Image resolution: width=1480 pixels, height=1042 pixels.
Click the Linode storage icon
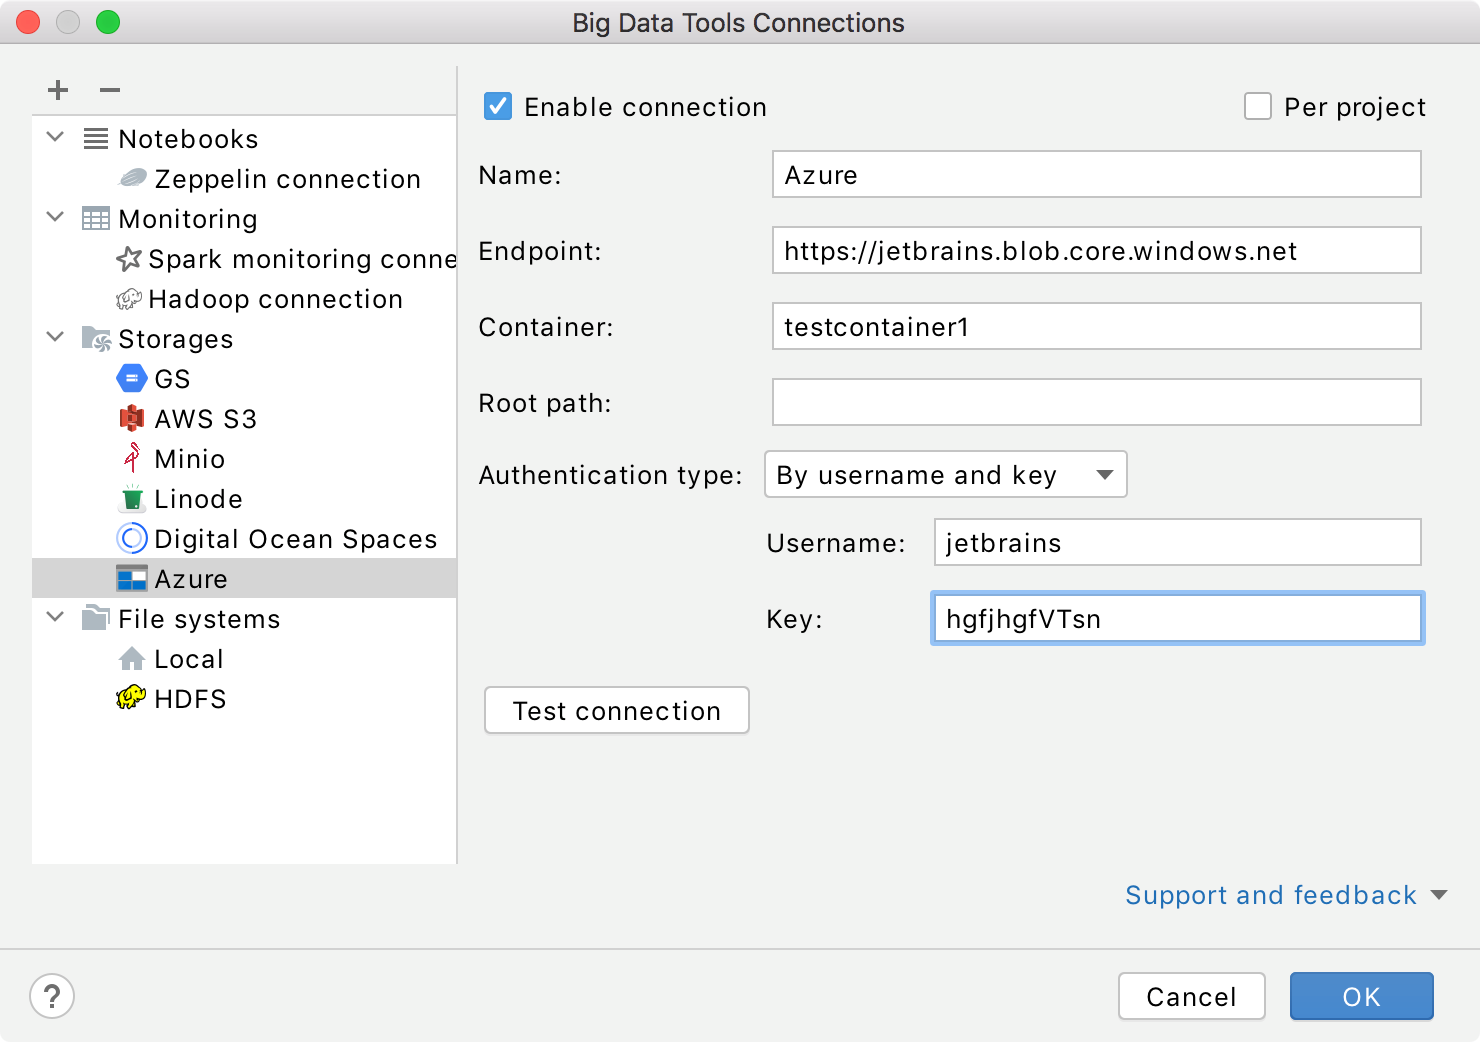[131, 498]
